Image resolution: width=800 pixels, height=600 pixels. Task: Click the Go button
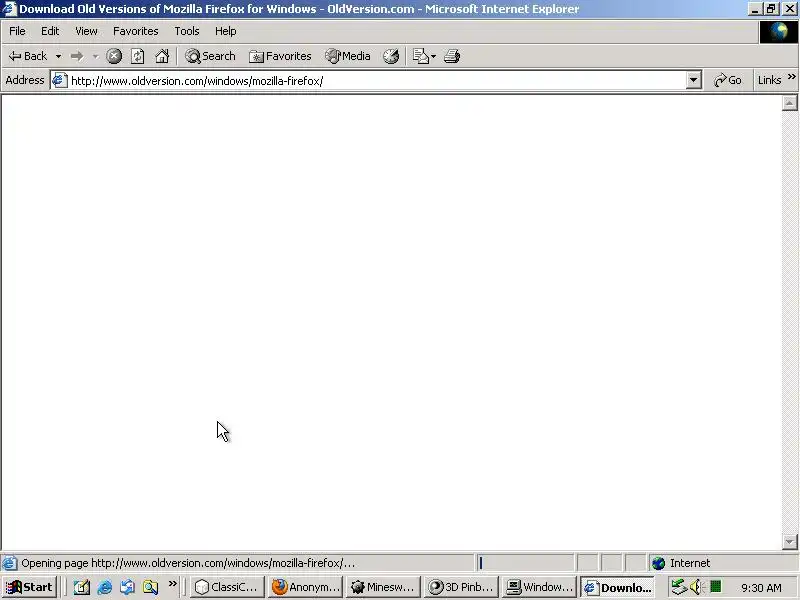[728, 81]
